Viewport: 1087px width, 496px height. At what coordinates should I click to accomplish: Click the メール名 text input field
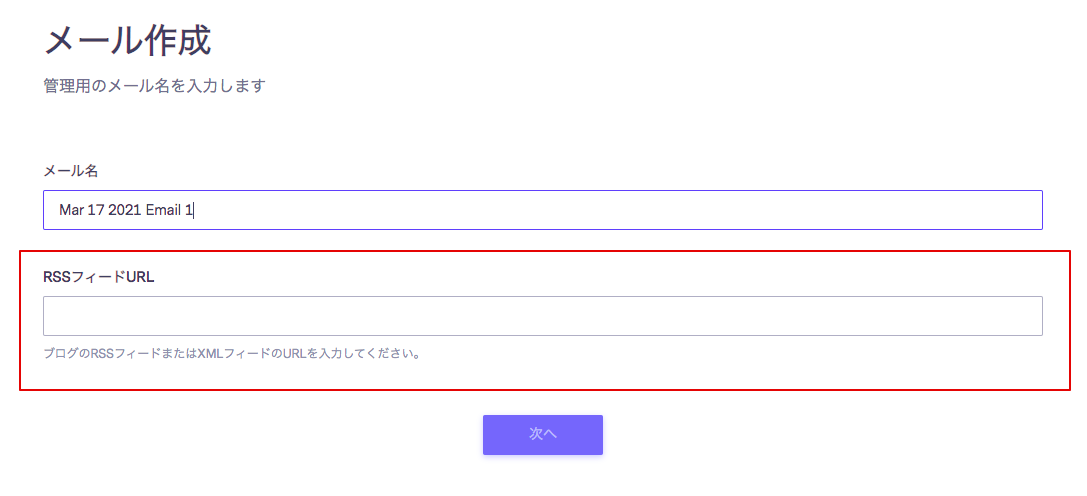point(542,210)
